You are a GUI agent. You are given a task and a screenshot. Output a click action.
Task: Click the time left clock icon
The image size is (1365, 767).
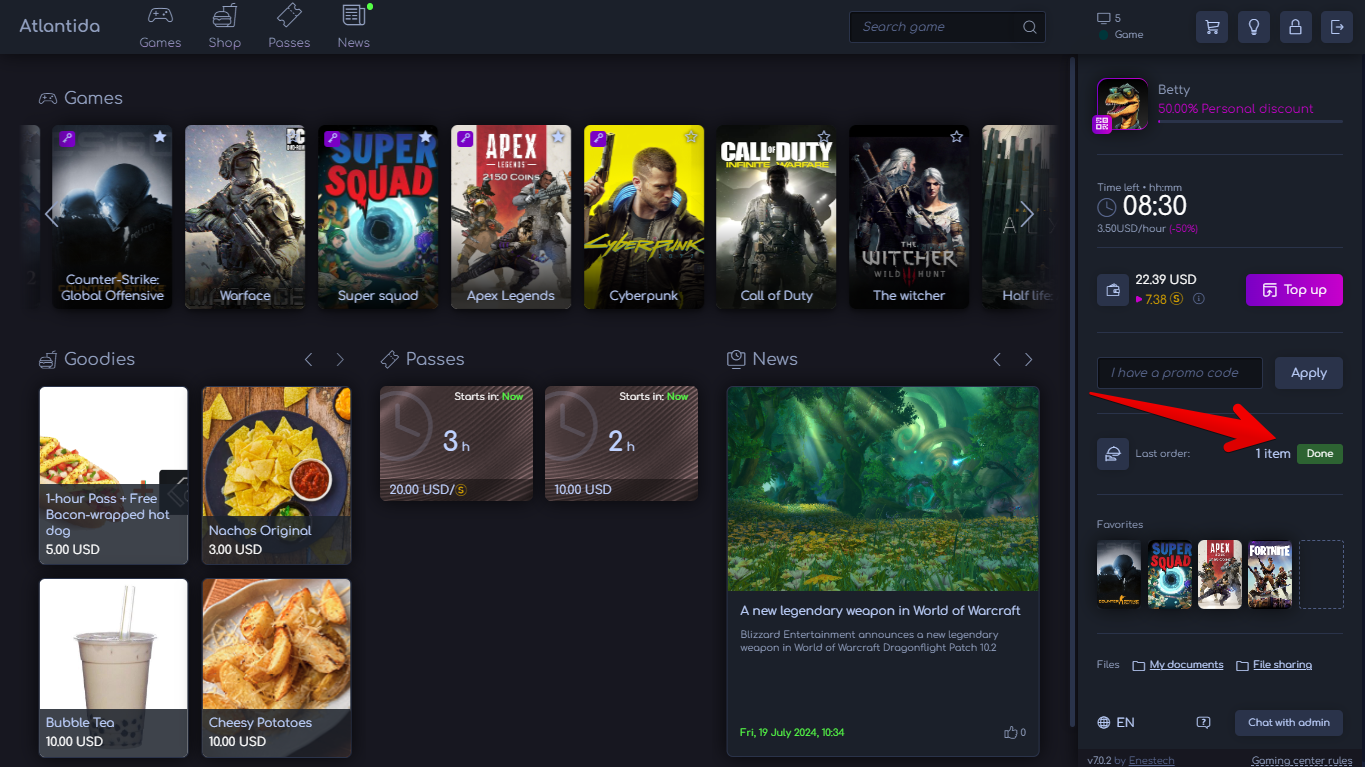pyautogui.click(x=1107, y=208)
